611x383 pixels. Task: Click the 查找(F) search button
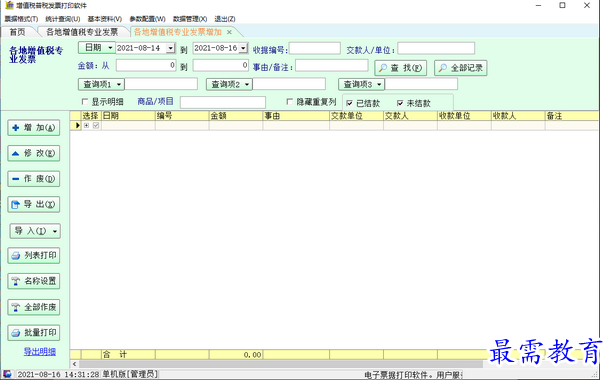click(x=401, y=68)
